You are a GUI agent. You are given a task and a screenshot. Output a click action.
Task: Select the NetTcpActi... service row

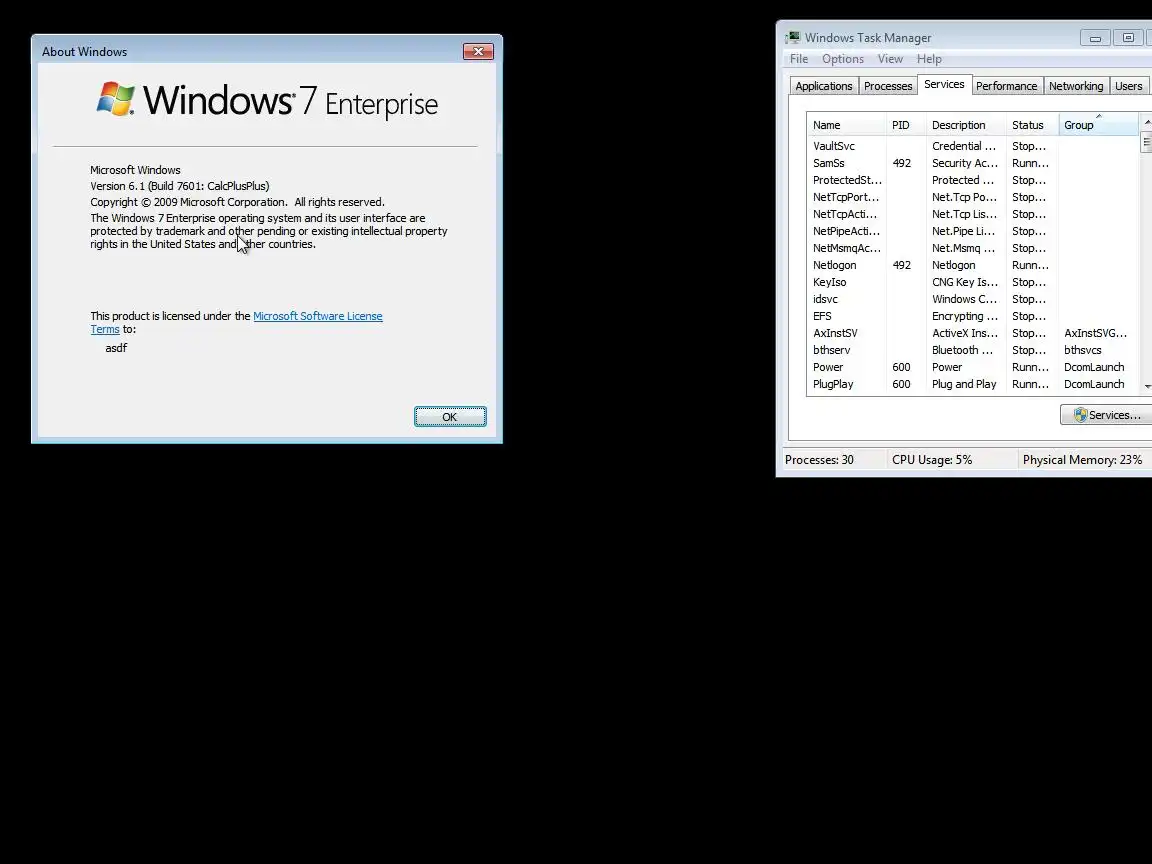pos(973,214)
